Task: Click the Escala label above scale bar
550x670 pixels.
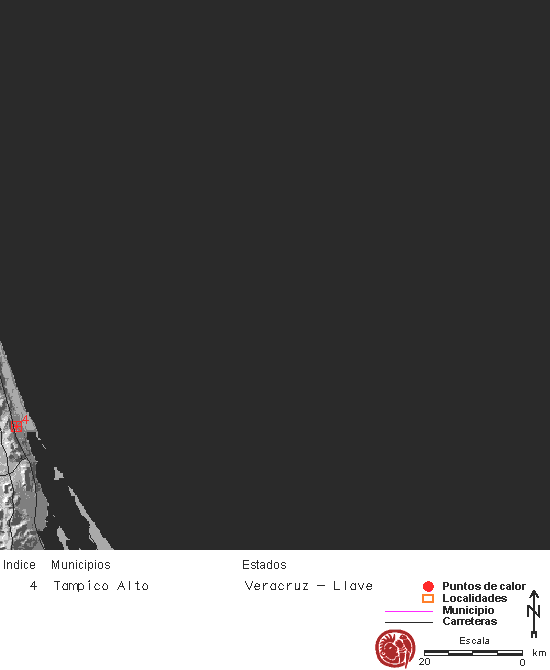Action: [474, 641]
